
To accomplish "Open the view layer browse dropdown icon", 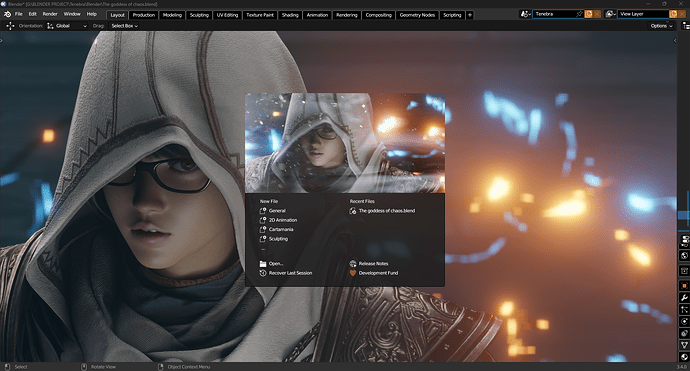I will 610,14.
